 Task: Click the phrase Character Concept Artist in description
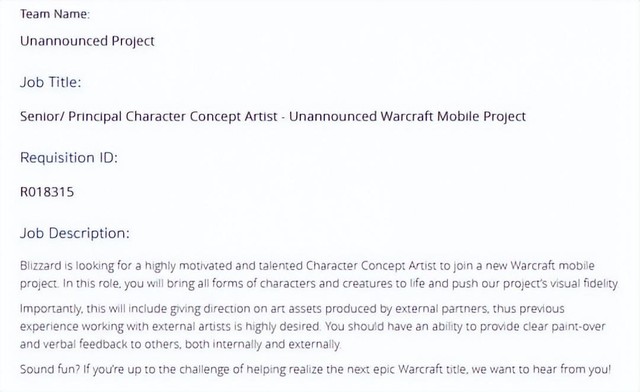[x=371, y=266]
